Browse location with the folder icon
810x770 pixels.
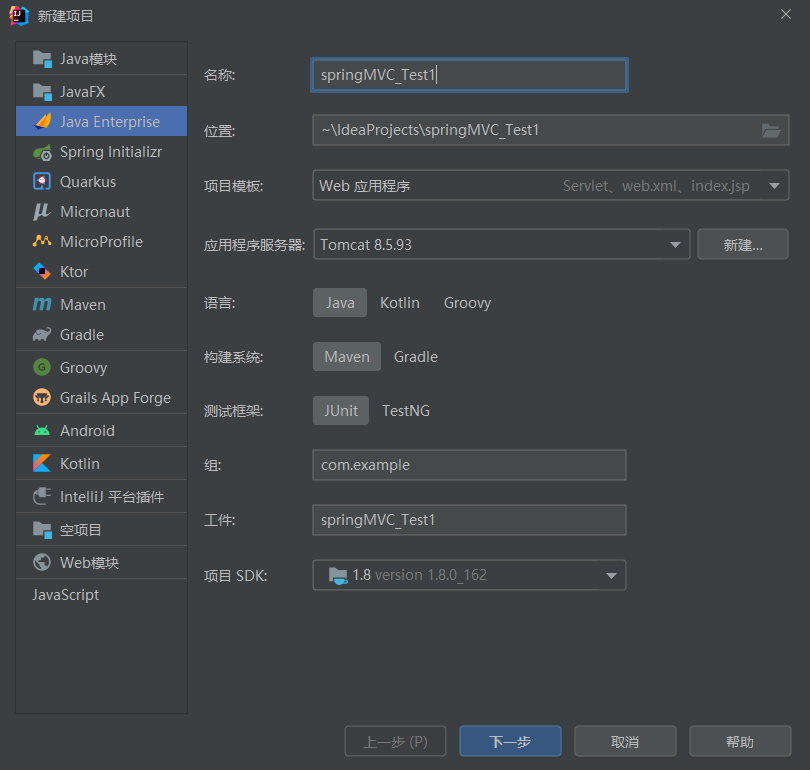(x=771, y=131)
